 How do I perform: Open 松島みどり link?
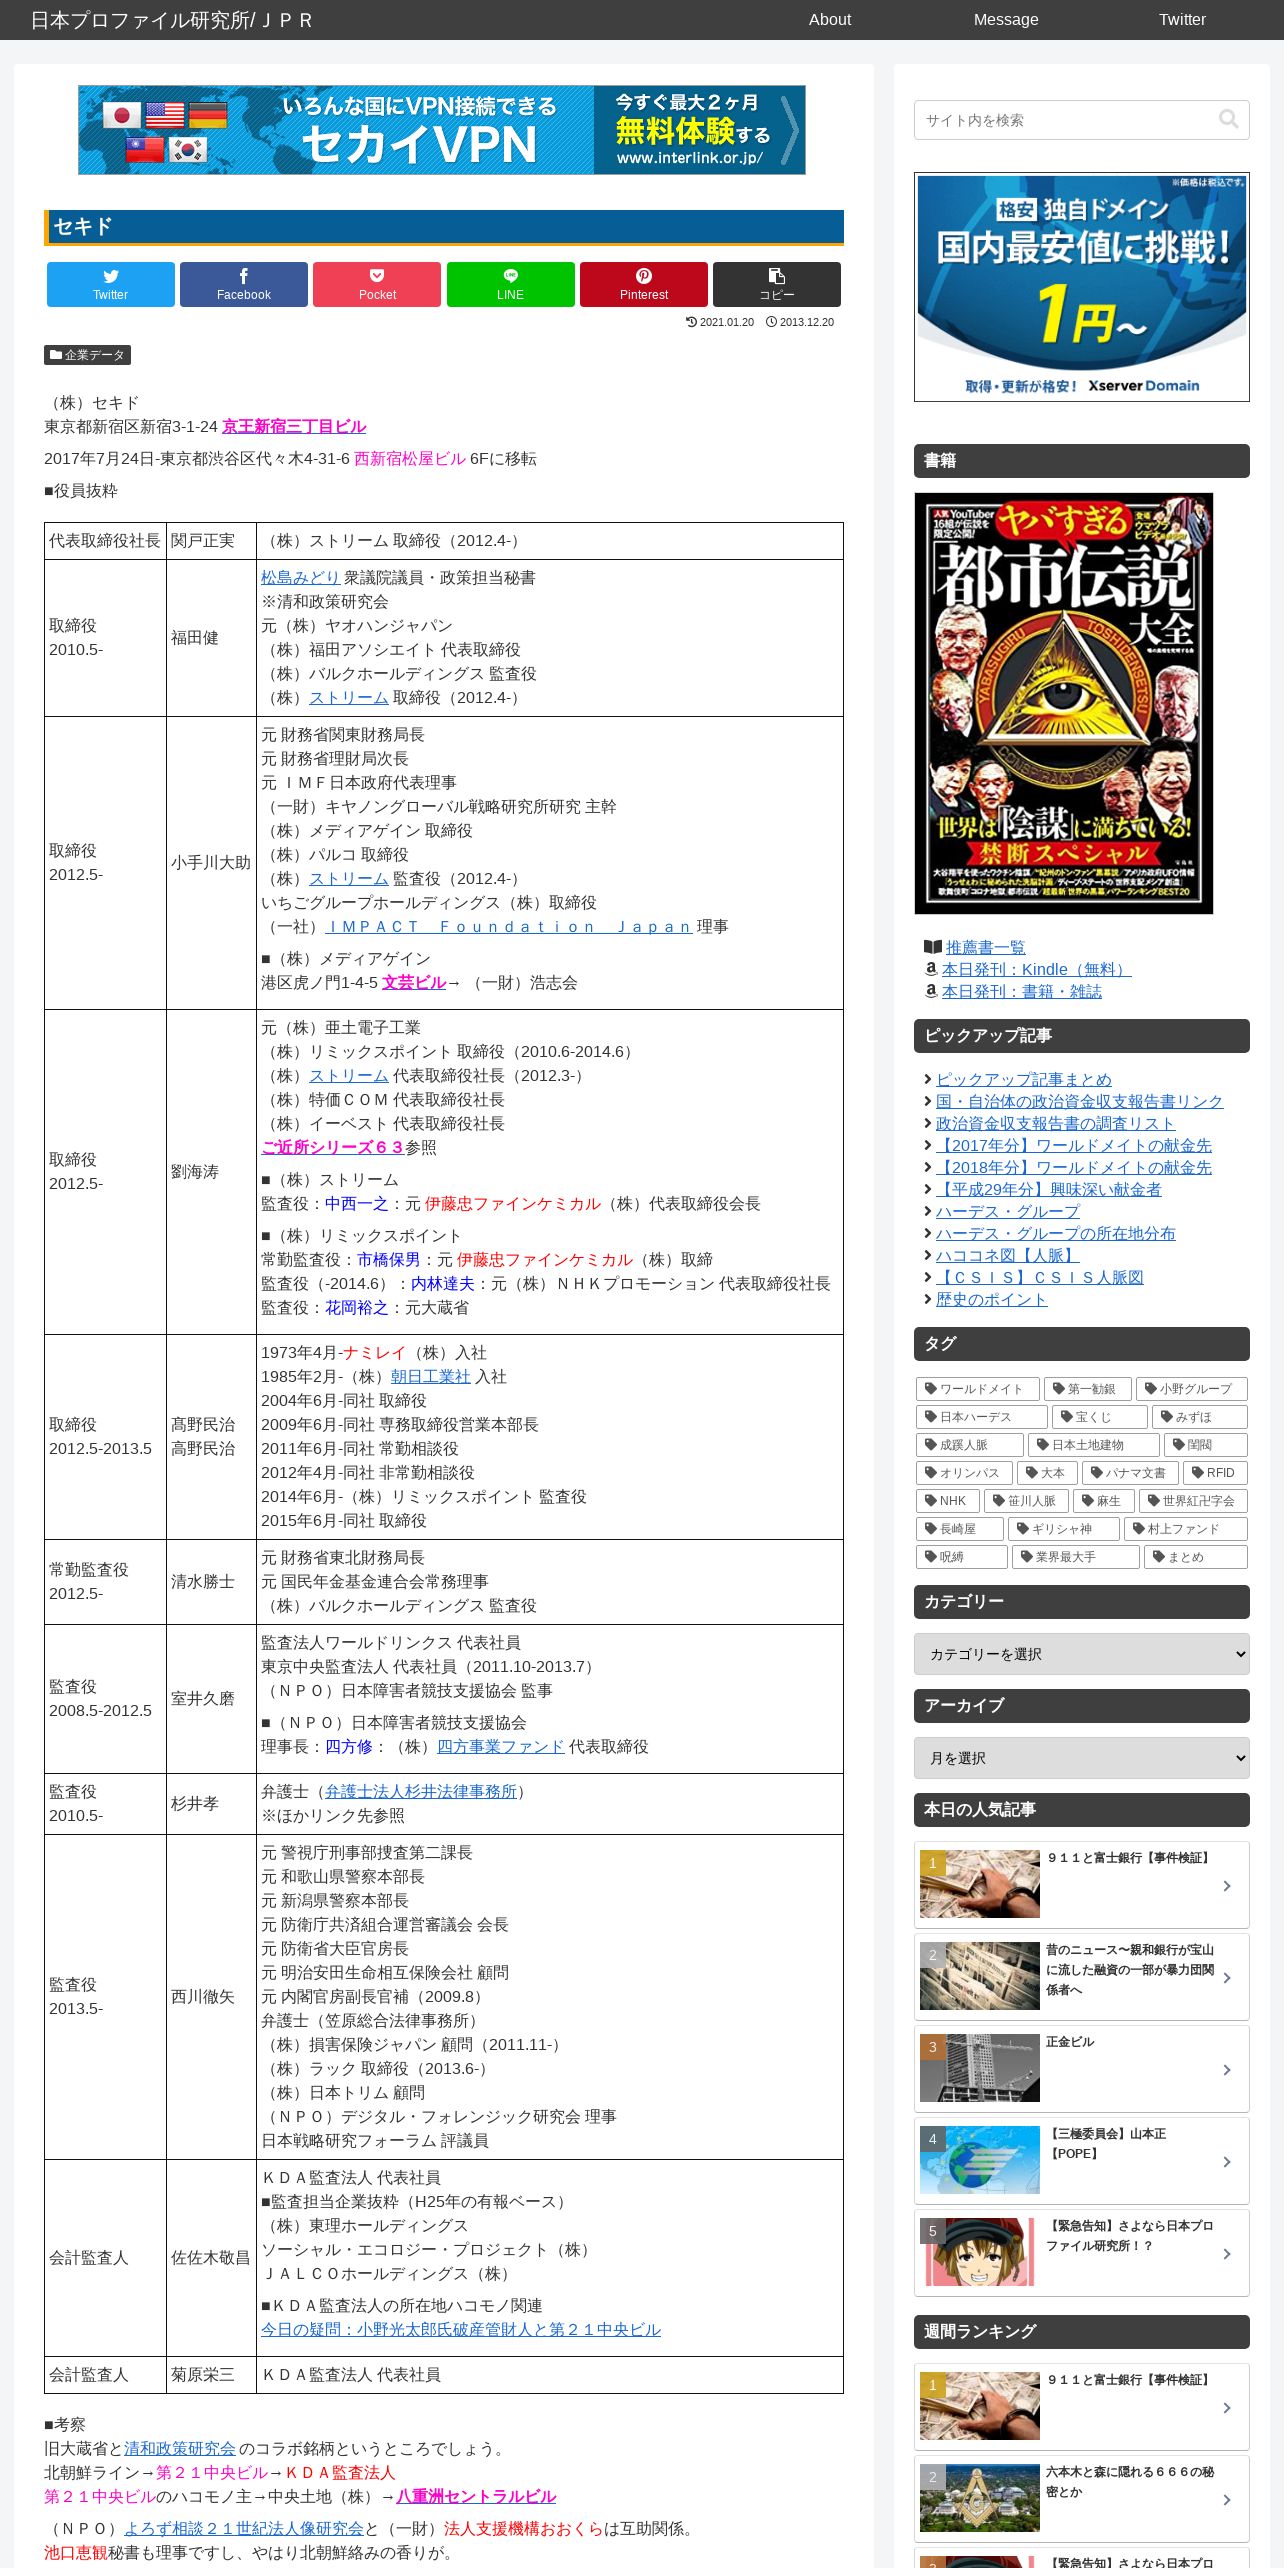[x=301, y=577]
